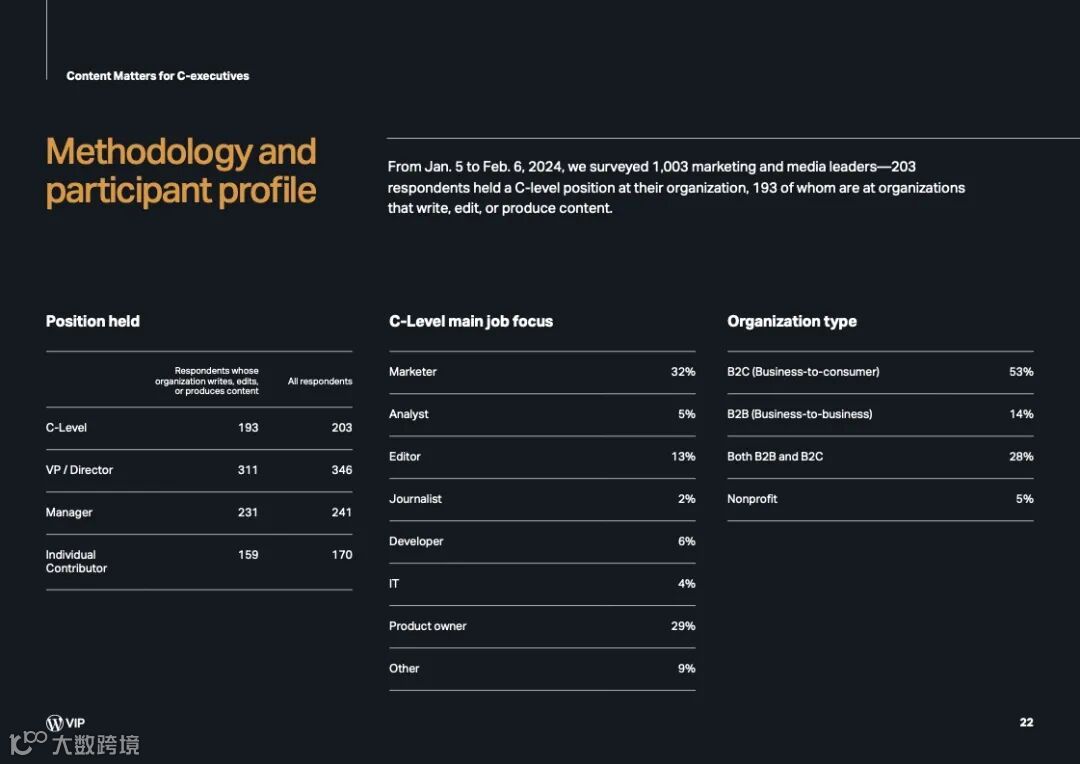Click the "C-Level main job focus" heading
The image size is (1080, 764).
coord(471,321)
